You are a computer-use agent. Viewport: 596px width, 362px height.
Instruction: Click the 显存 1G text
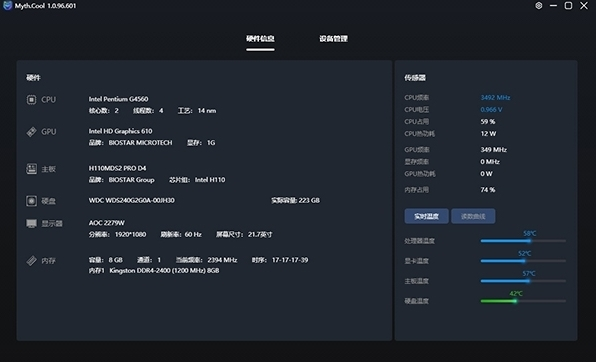click(x=201, y=143)
